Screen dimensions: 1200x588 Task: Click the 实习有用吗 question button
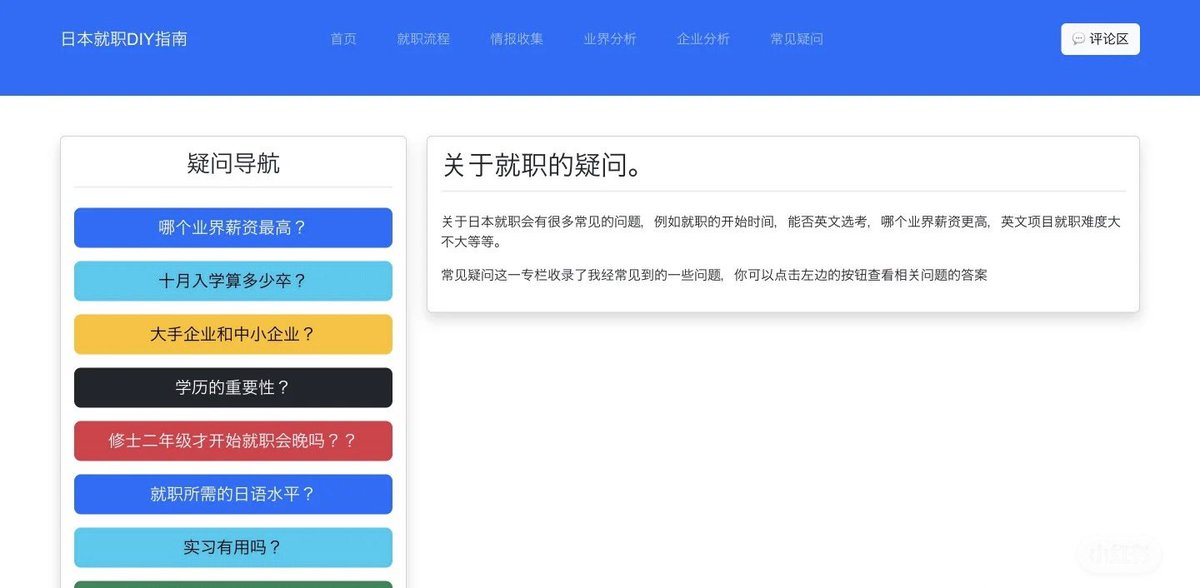(232, 547)
